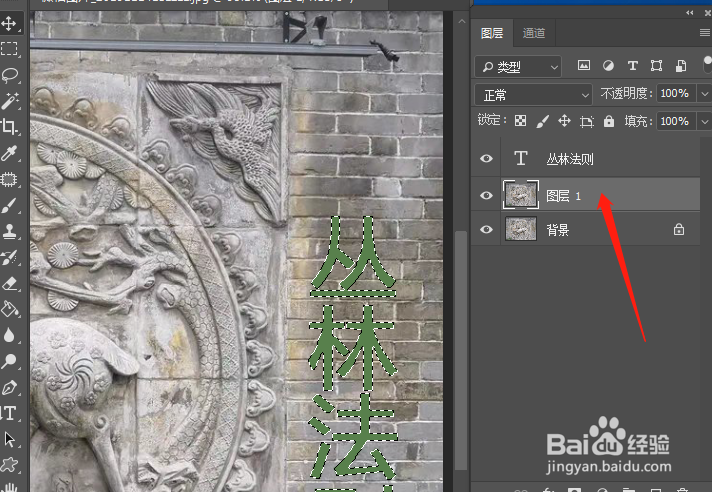Click the 不透明度 value field
Image resolution: width=712 pixels, height=492 pixels.
675,93
